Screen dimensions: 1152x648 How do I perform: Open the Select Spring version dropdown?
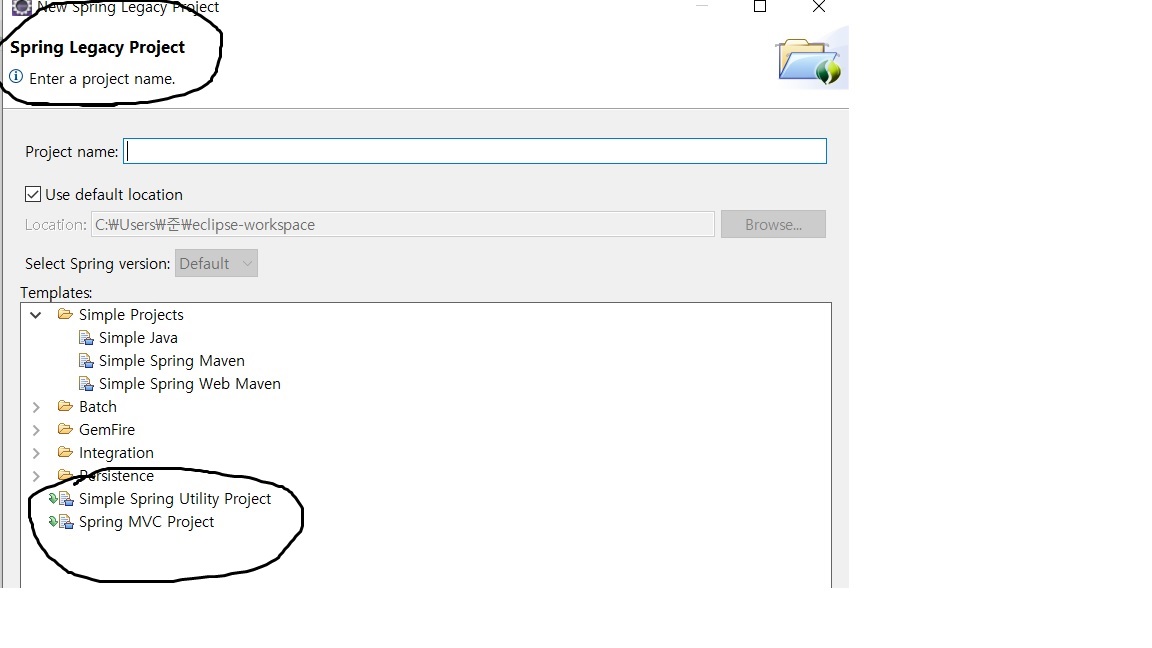point(216,264)
